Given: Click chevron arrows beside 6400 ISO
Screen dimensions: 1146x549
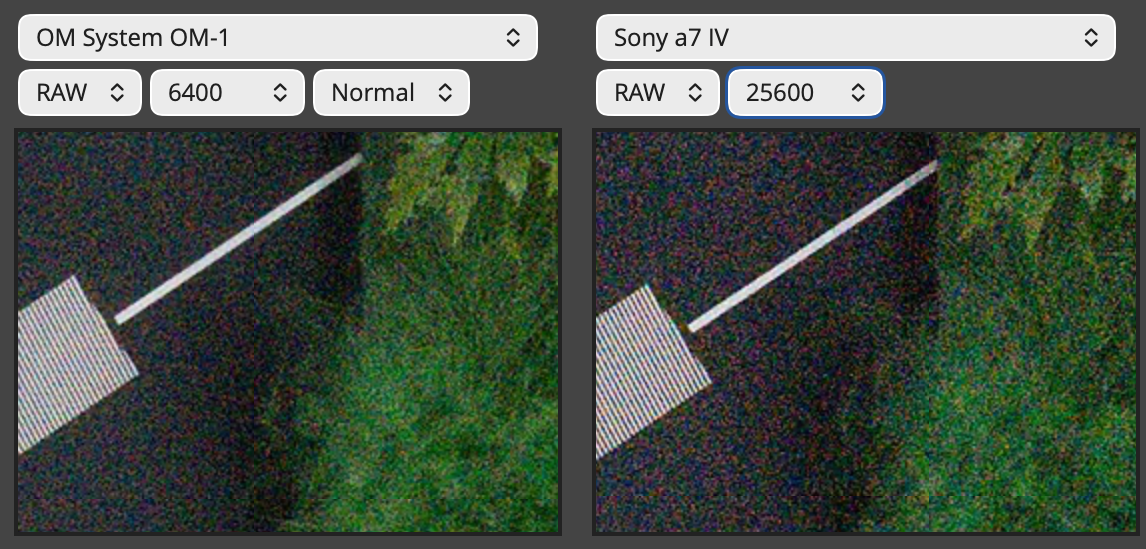Looking at the screenshot, I should 280,93.
